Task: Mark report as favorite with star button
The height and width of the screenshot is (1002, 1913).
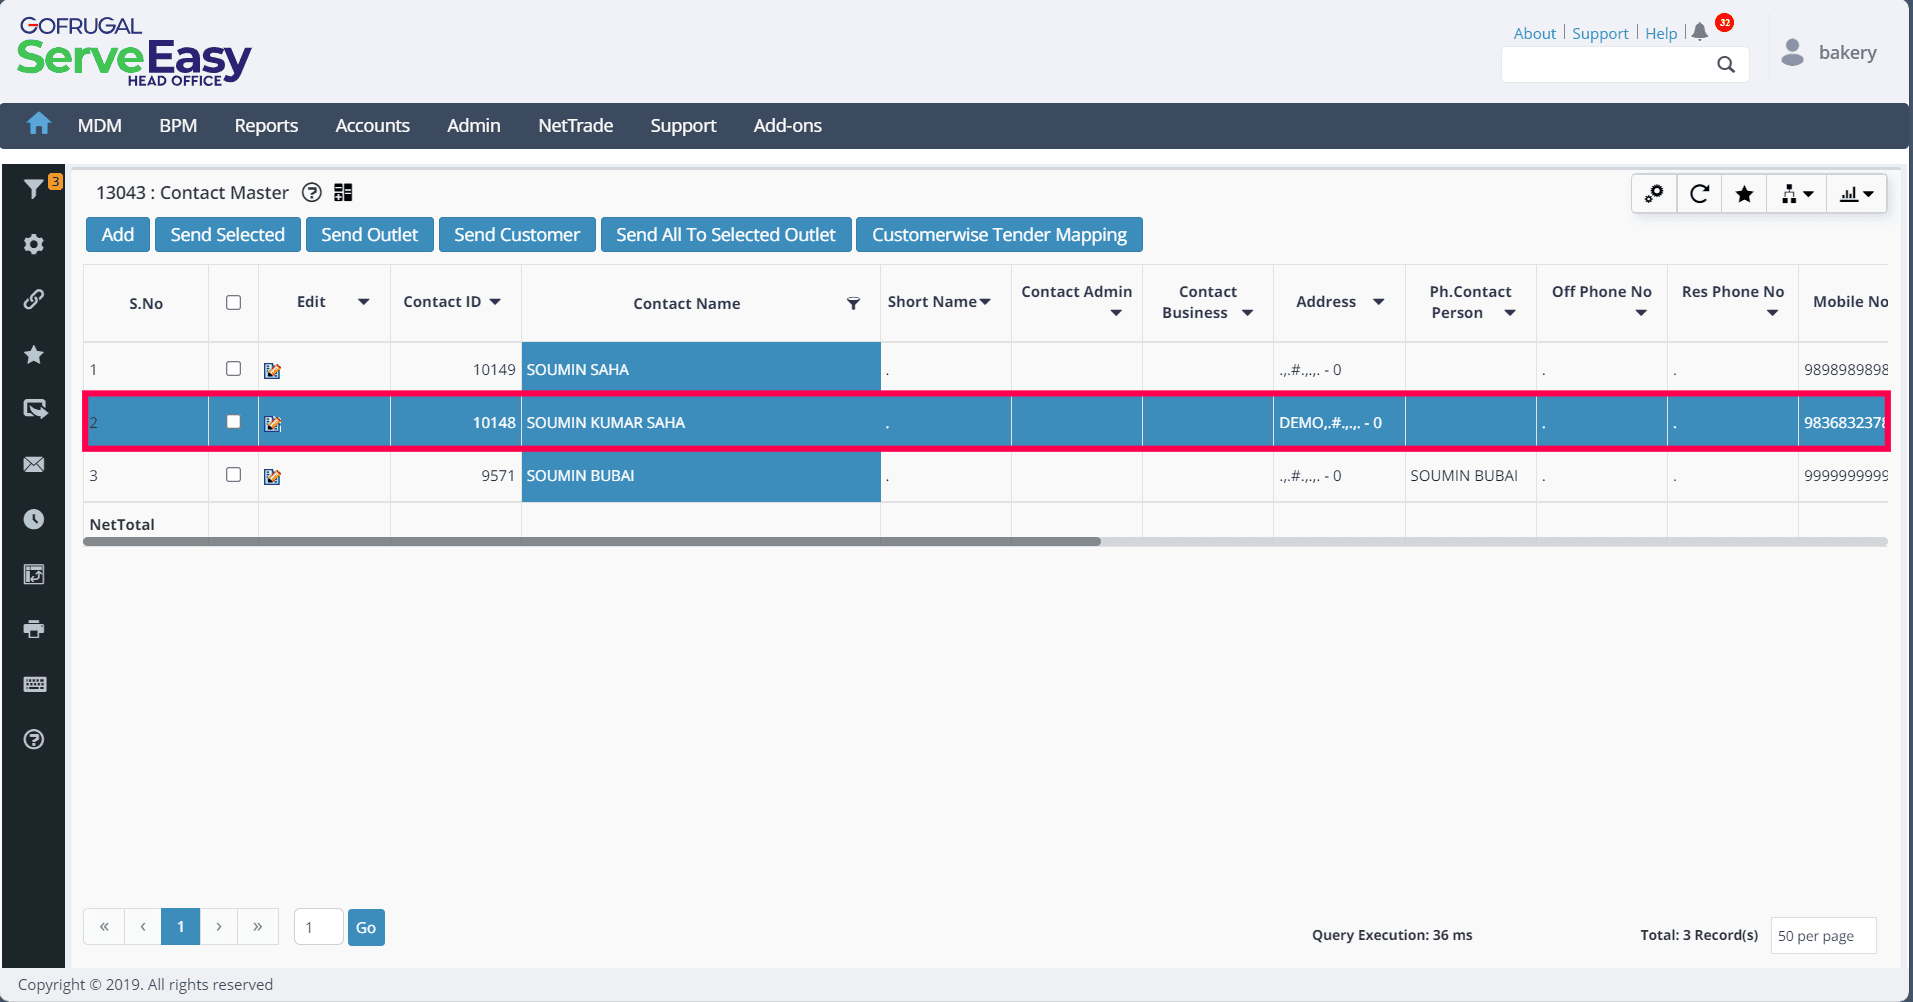Action: [x=1744, y=193]
